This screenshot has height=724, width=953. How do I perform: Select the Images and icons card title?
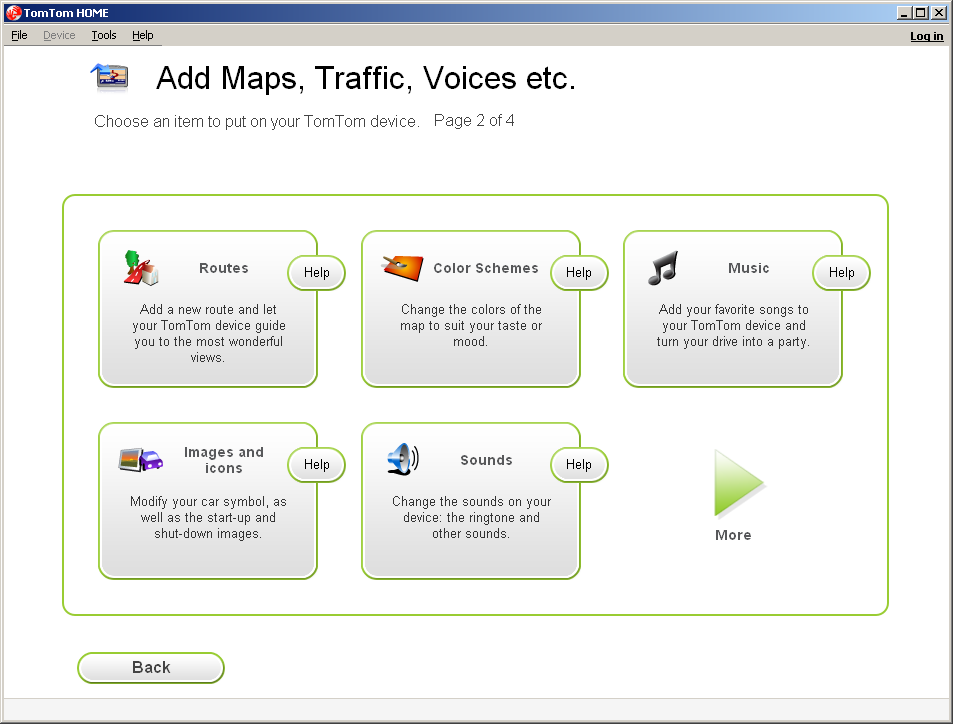point(224,460)
